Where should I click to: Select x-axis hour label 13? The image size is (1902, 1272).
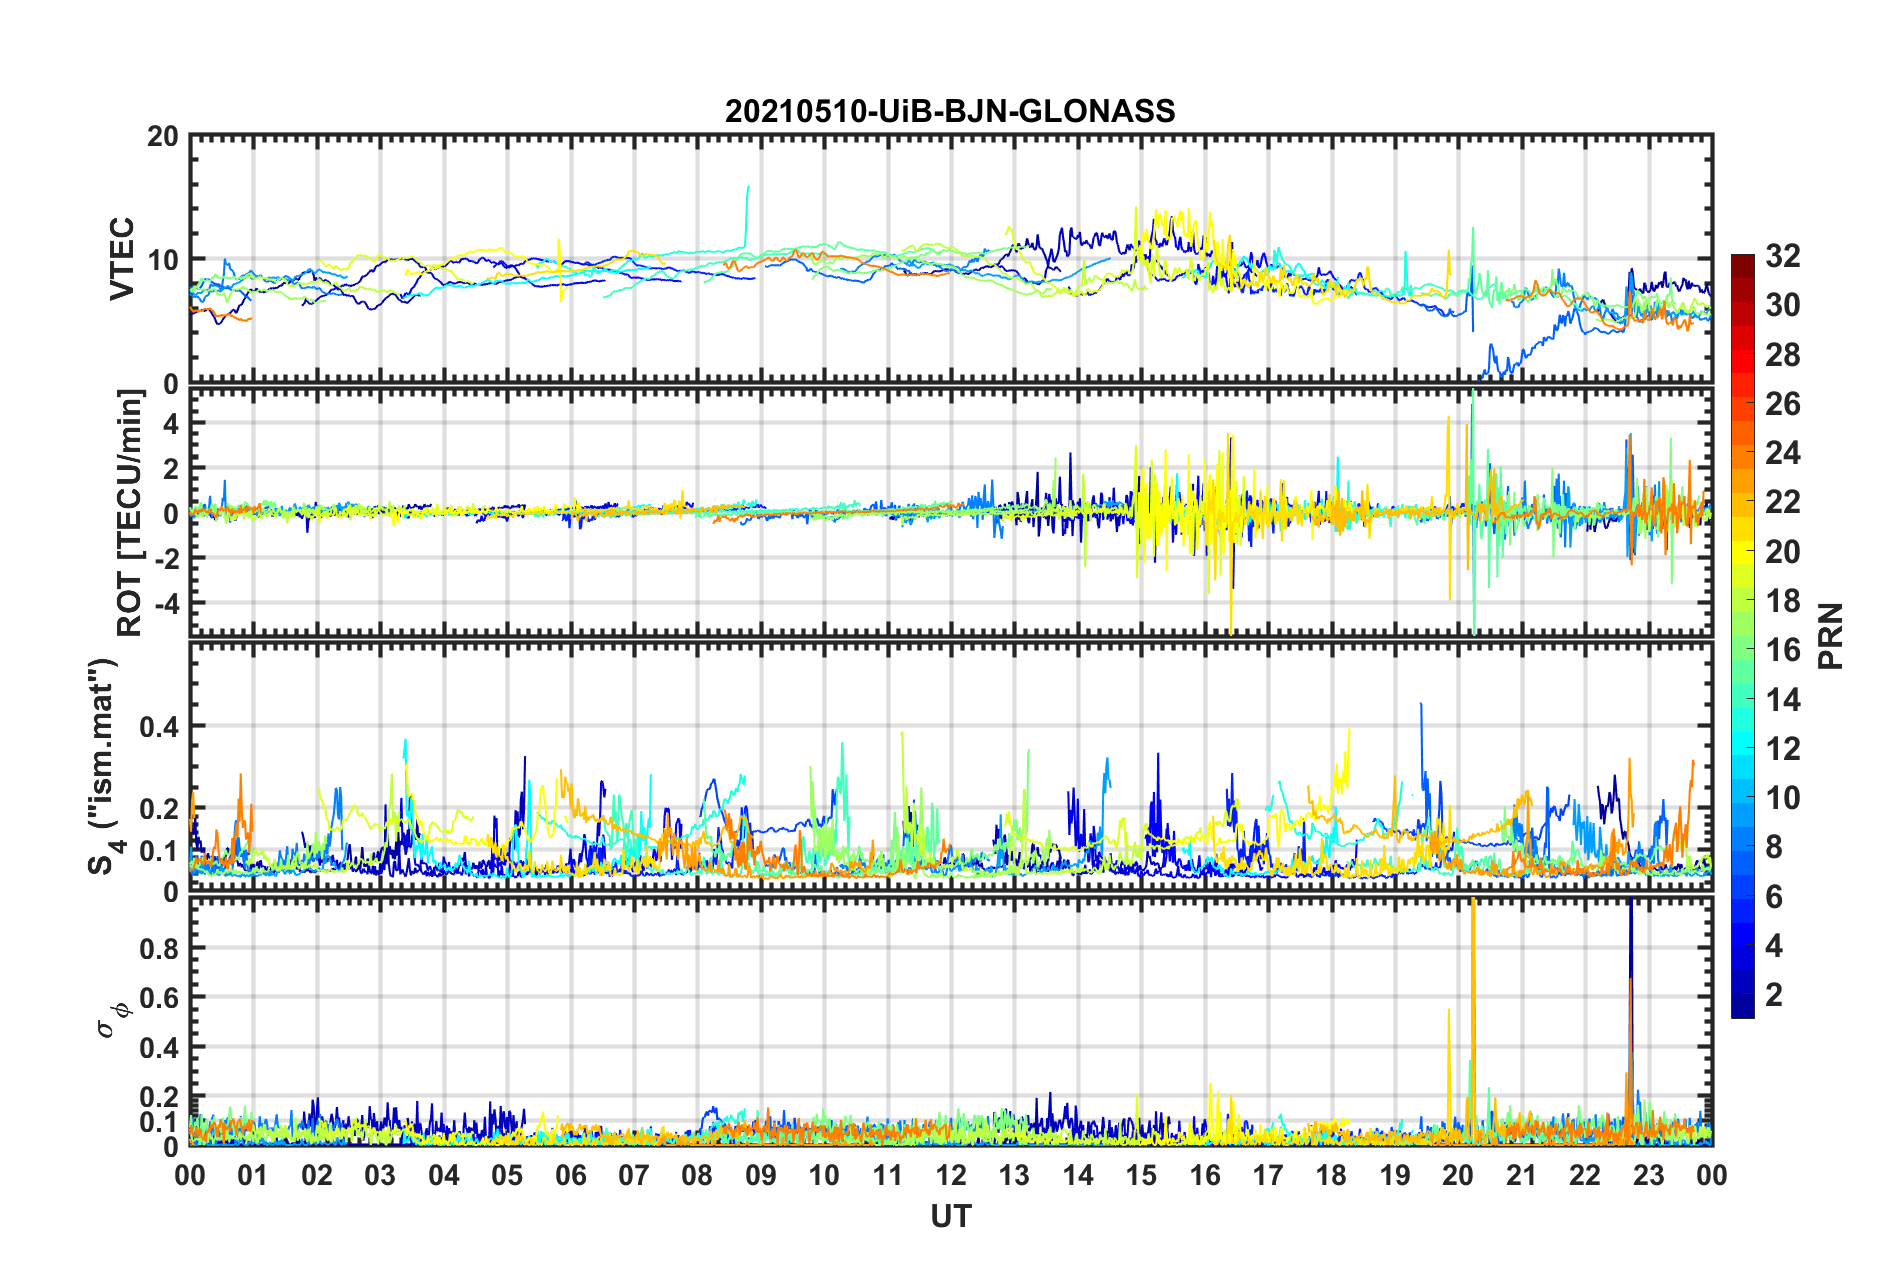(1014, 1175)
